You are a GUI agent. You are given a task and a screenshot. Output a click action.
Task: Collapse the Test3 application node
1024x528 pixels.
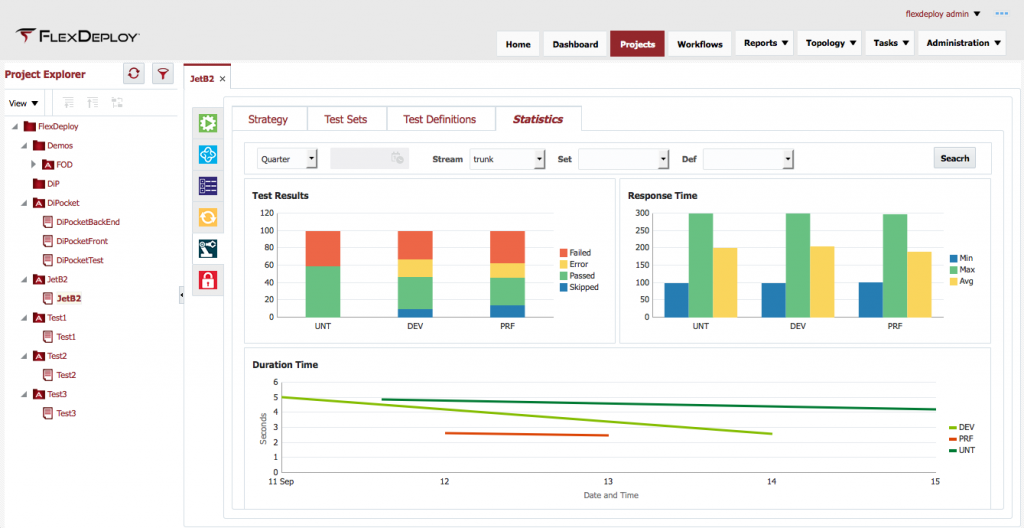coord(25,394)
